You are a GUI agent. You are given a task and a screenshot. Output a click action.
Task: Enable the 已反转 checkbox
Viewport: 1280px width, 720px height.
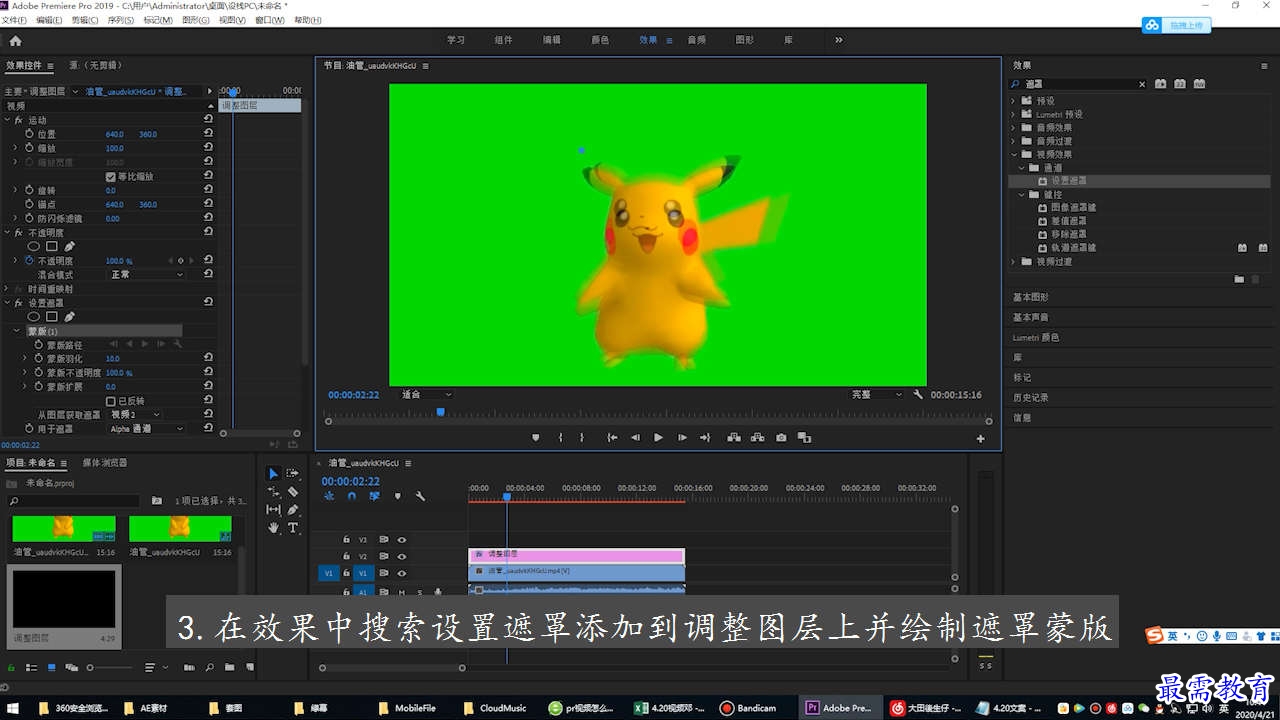tap(111, 400)
